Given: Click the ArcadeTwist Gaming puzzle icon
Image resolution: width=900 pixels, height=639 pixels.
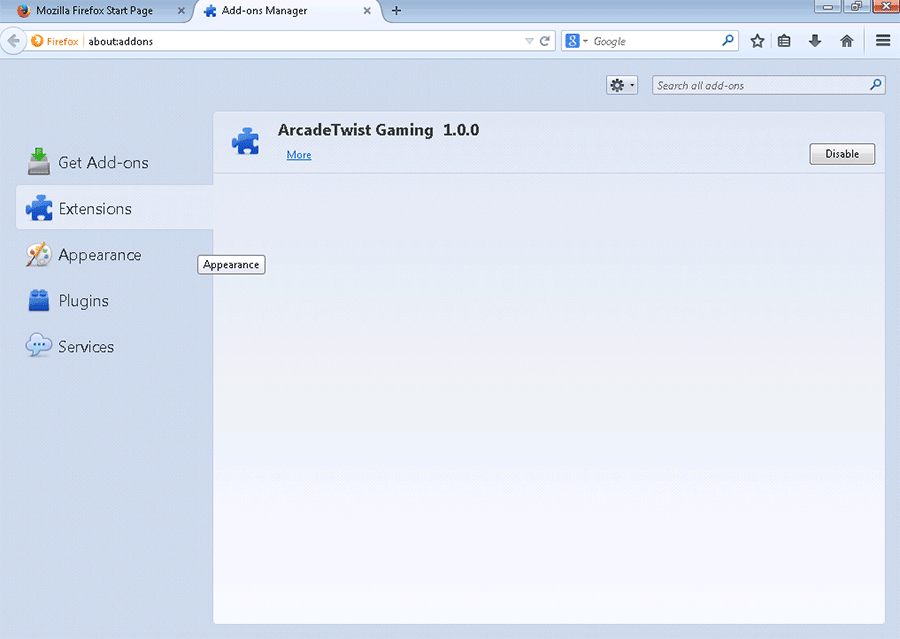Looking at the screenshot, I should (x=245, y=140).
